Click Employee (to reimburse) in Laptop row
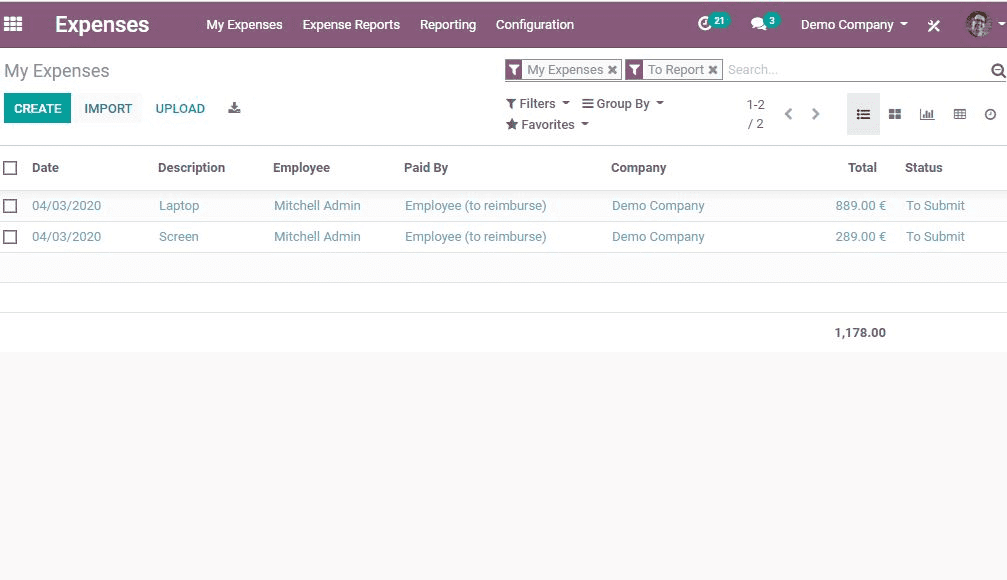Viewport: 1007px width, 580px height. (x=476, y=206)
